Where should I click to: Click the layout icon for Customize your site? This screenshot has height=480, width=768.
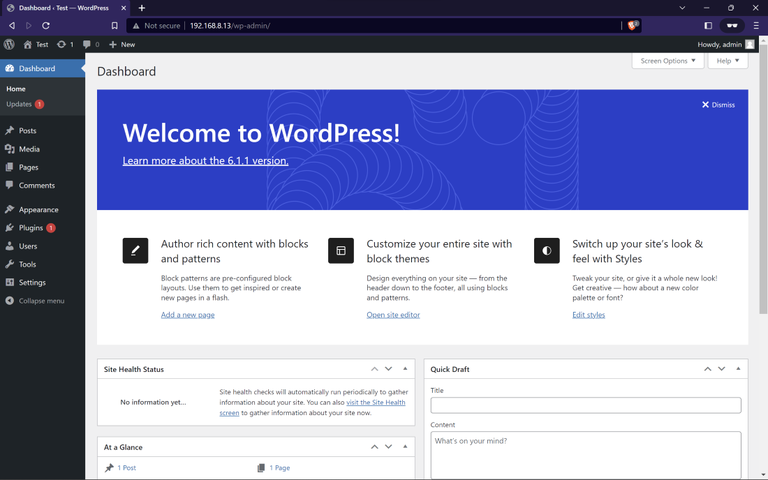point(341,250)
